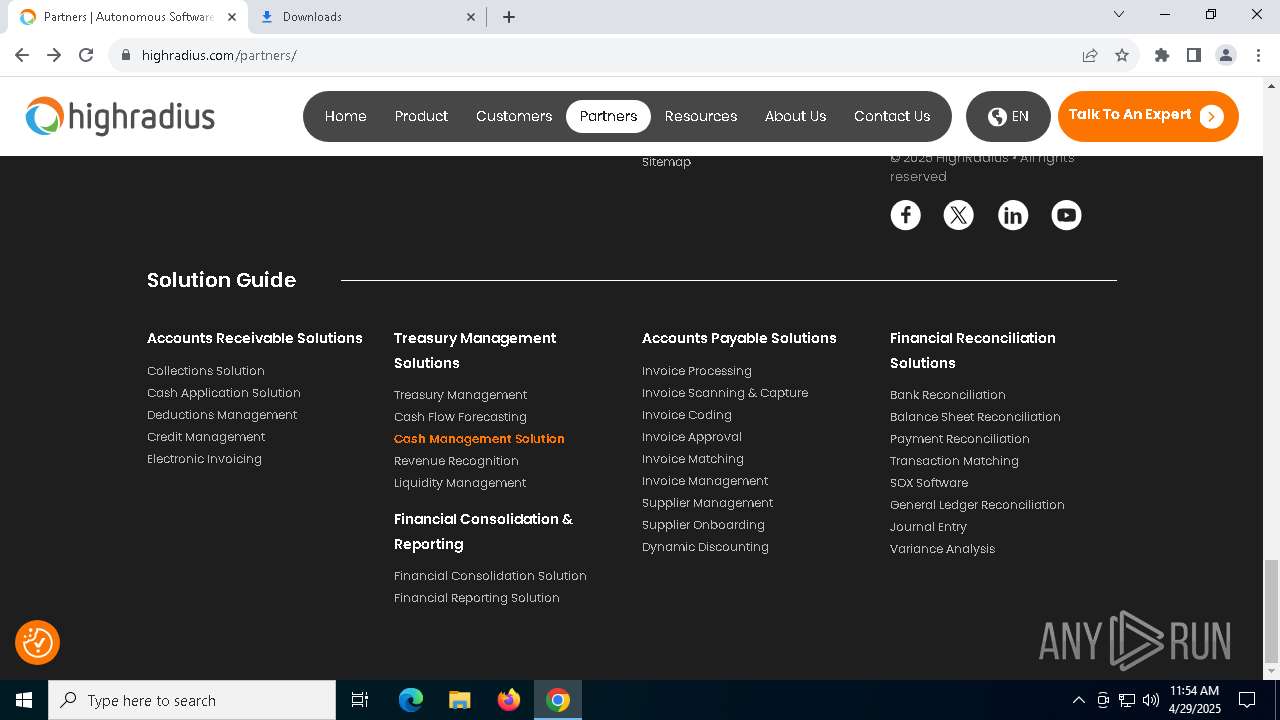Bookmark this page with the star icon
Viewport: 1280px width, 720px height.
[x=1122, y=55]
